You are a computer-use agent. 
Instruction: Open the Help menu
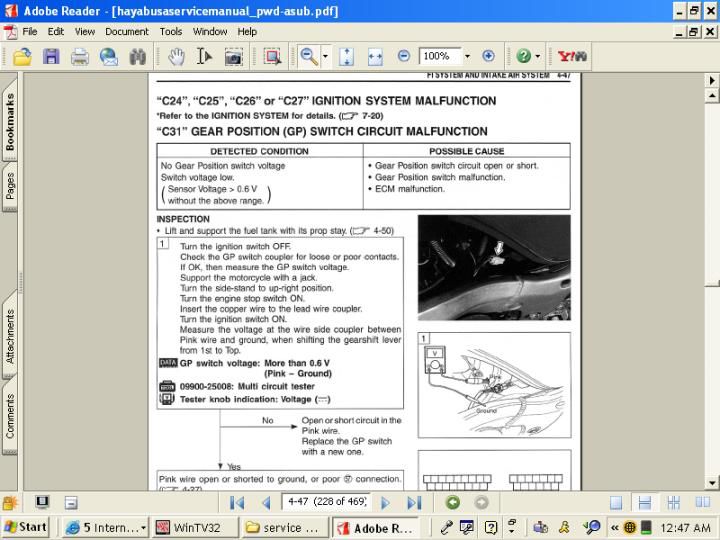click(x=247, y=32)
